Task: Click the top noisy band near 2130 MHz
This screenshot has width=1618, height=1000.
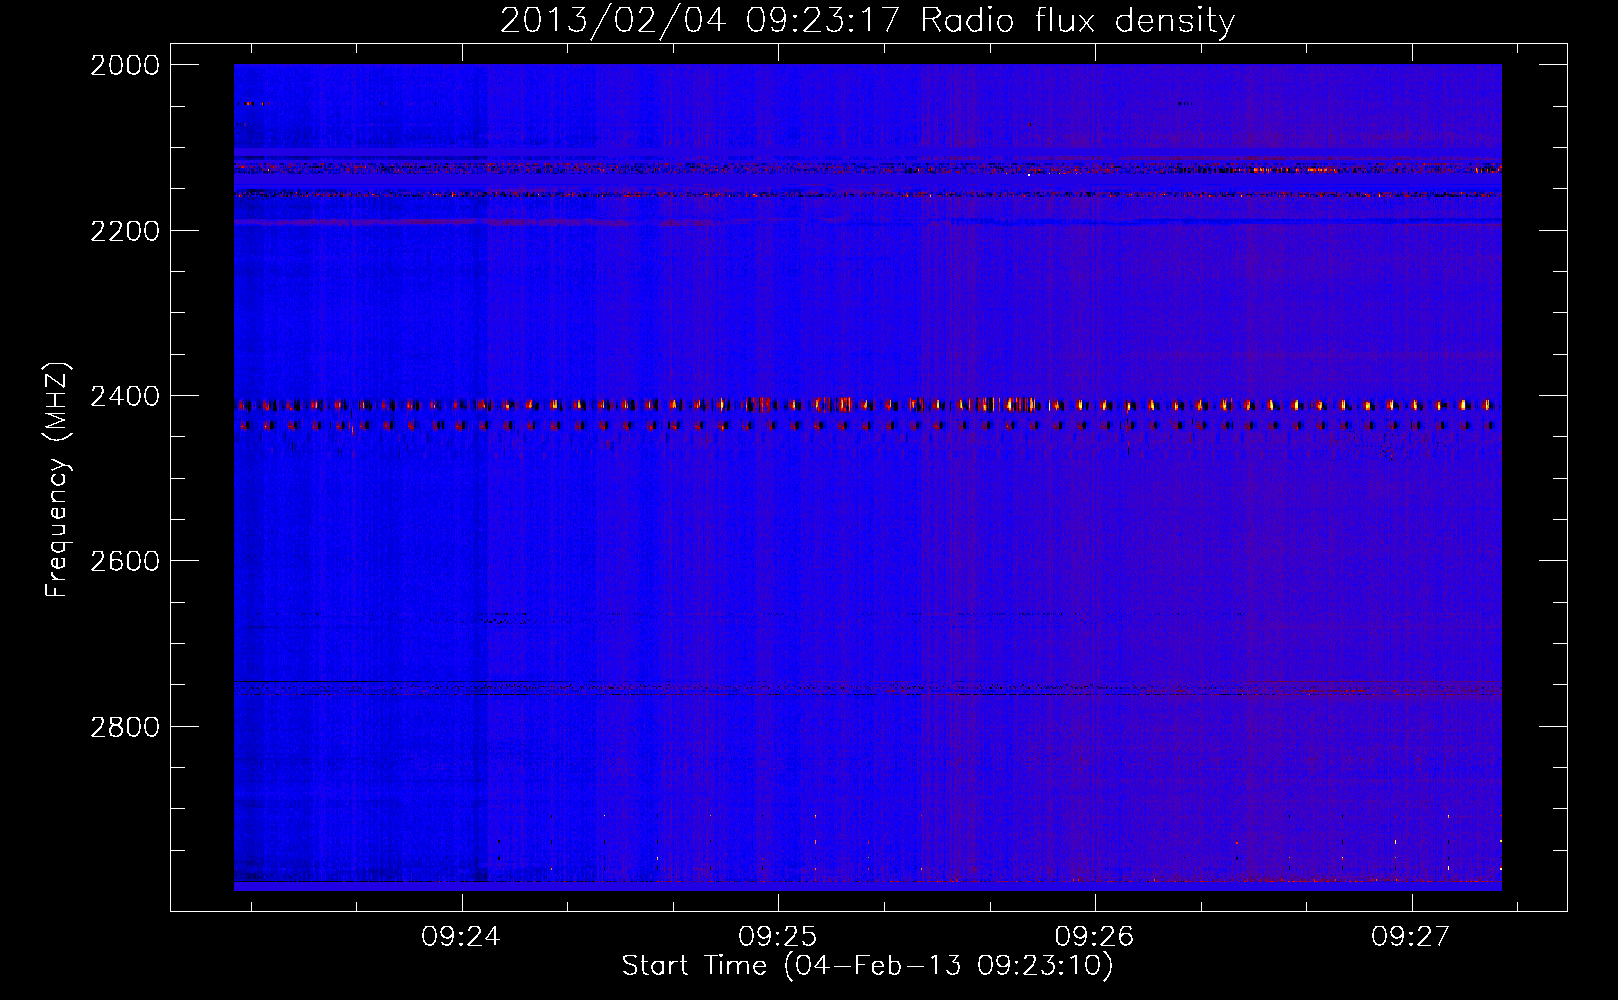Action: click(867, 168)
